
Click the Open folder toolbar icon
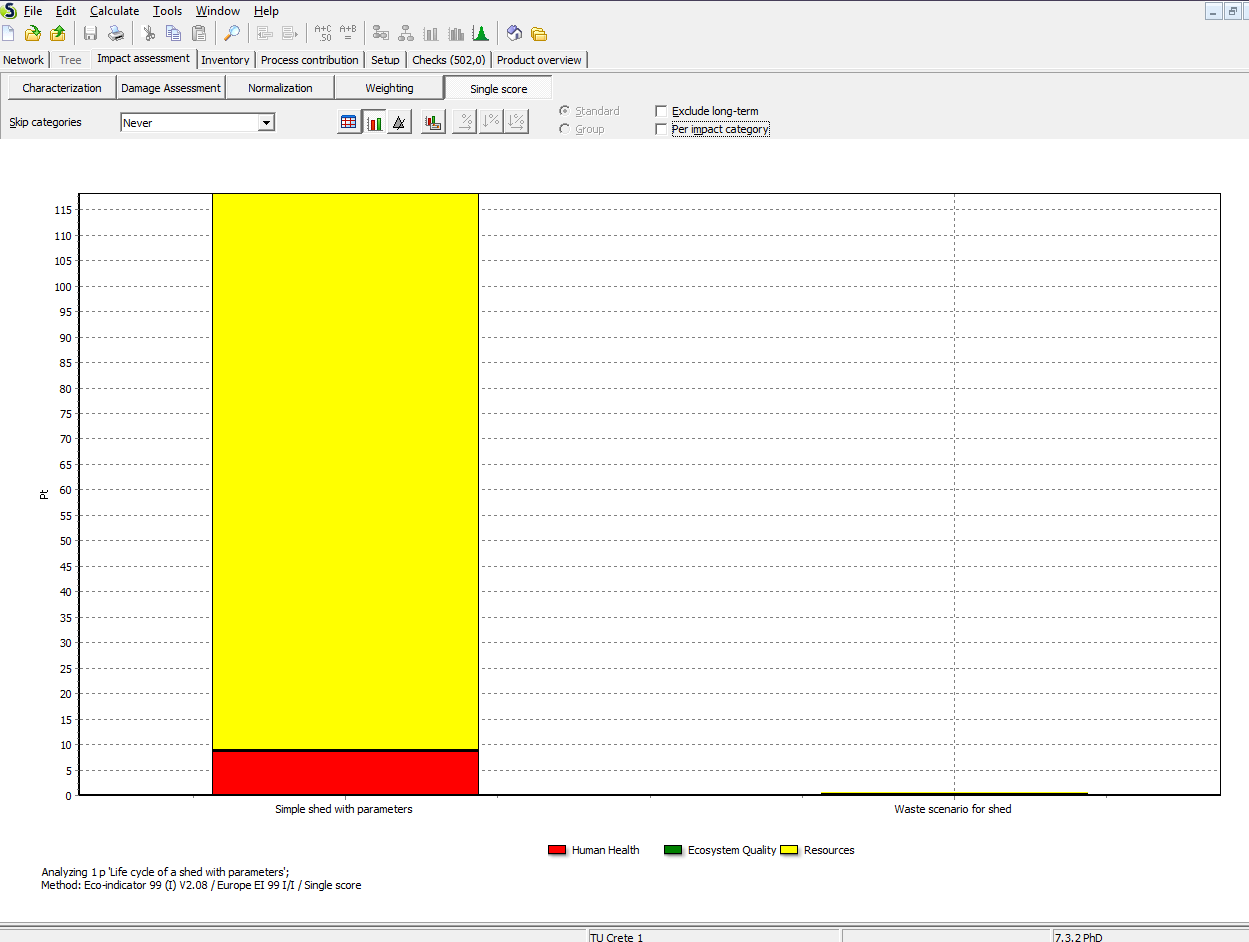pos(32,33)
